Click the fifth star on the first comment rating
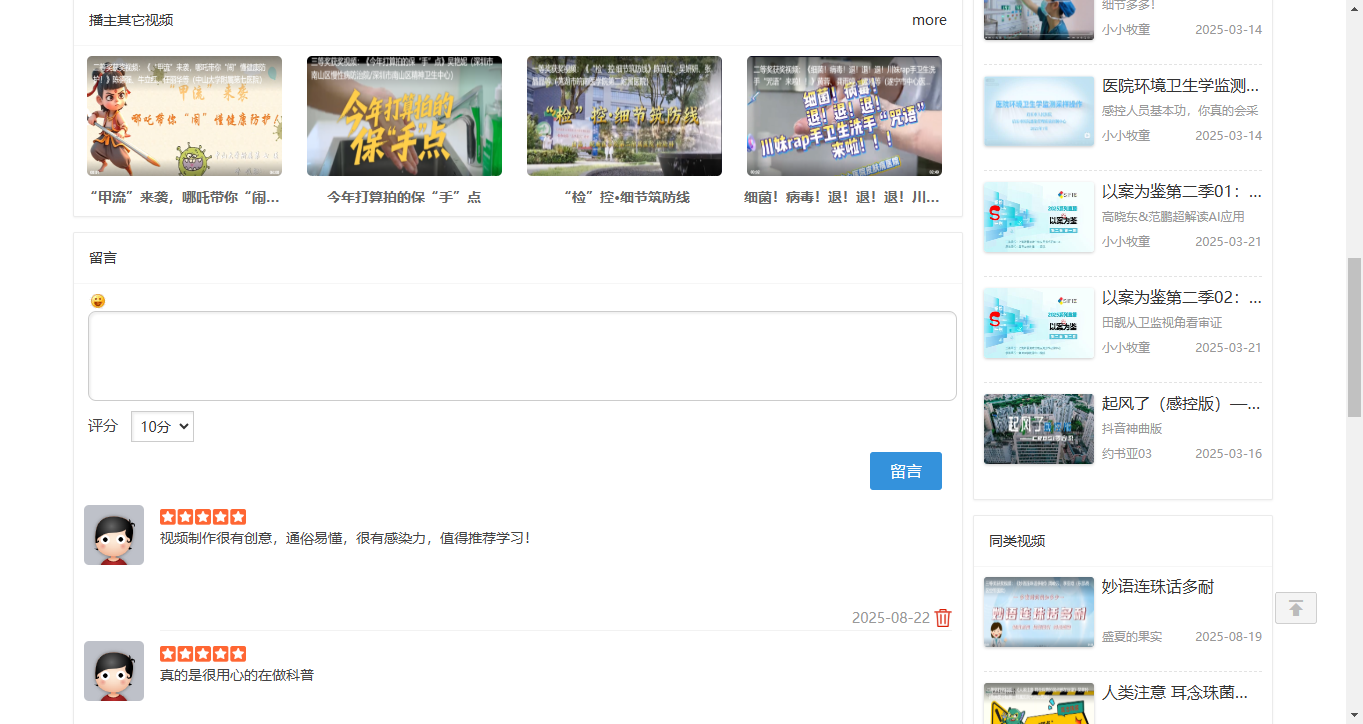 click(x=240, y=516)
